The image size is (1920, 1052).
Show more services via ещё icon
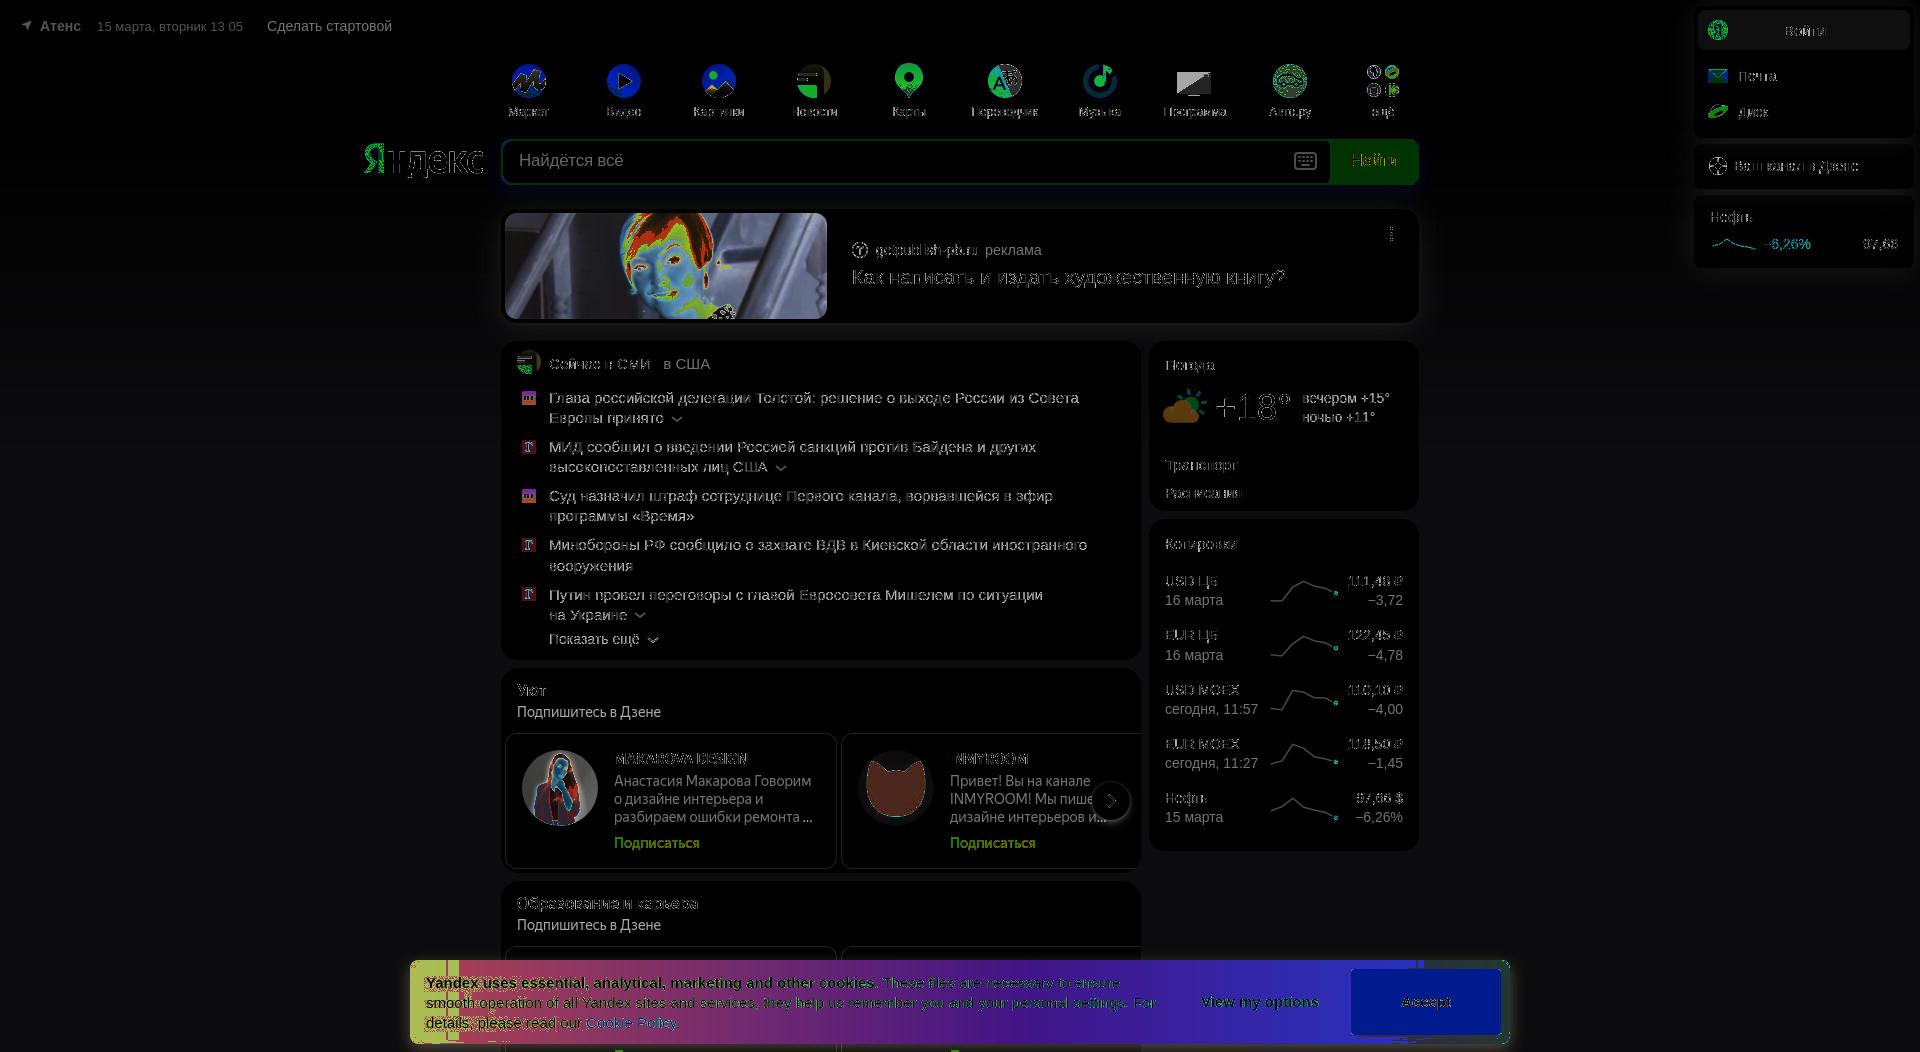(1383, 81)
